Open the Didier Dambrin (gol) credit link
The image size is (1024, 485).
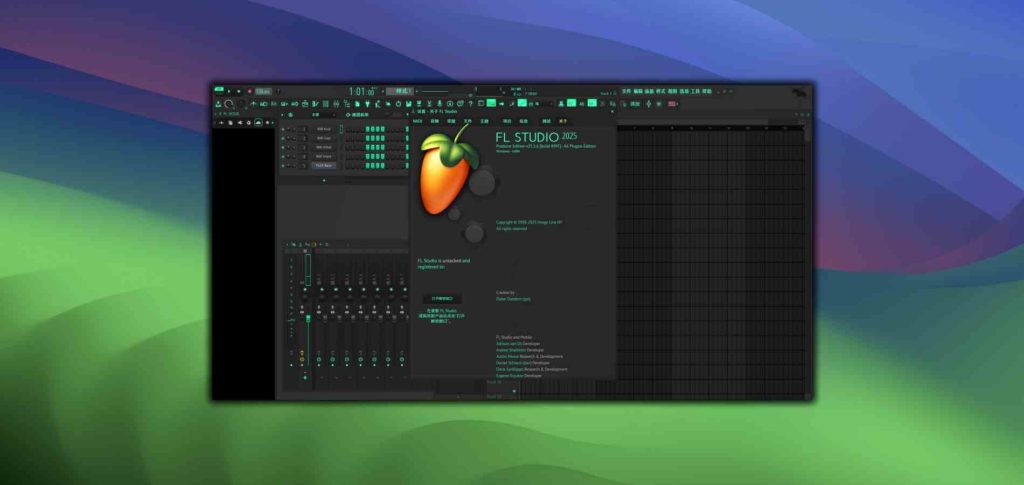coord(513,299)
